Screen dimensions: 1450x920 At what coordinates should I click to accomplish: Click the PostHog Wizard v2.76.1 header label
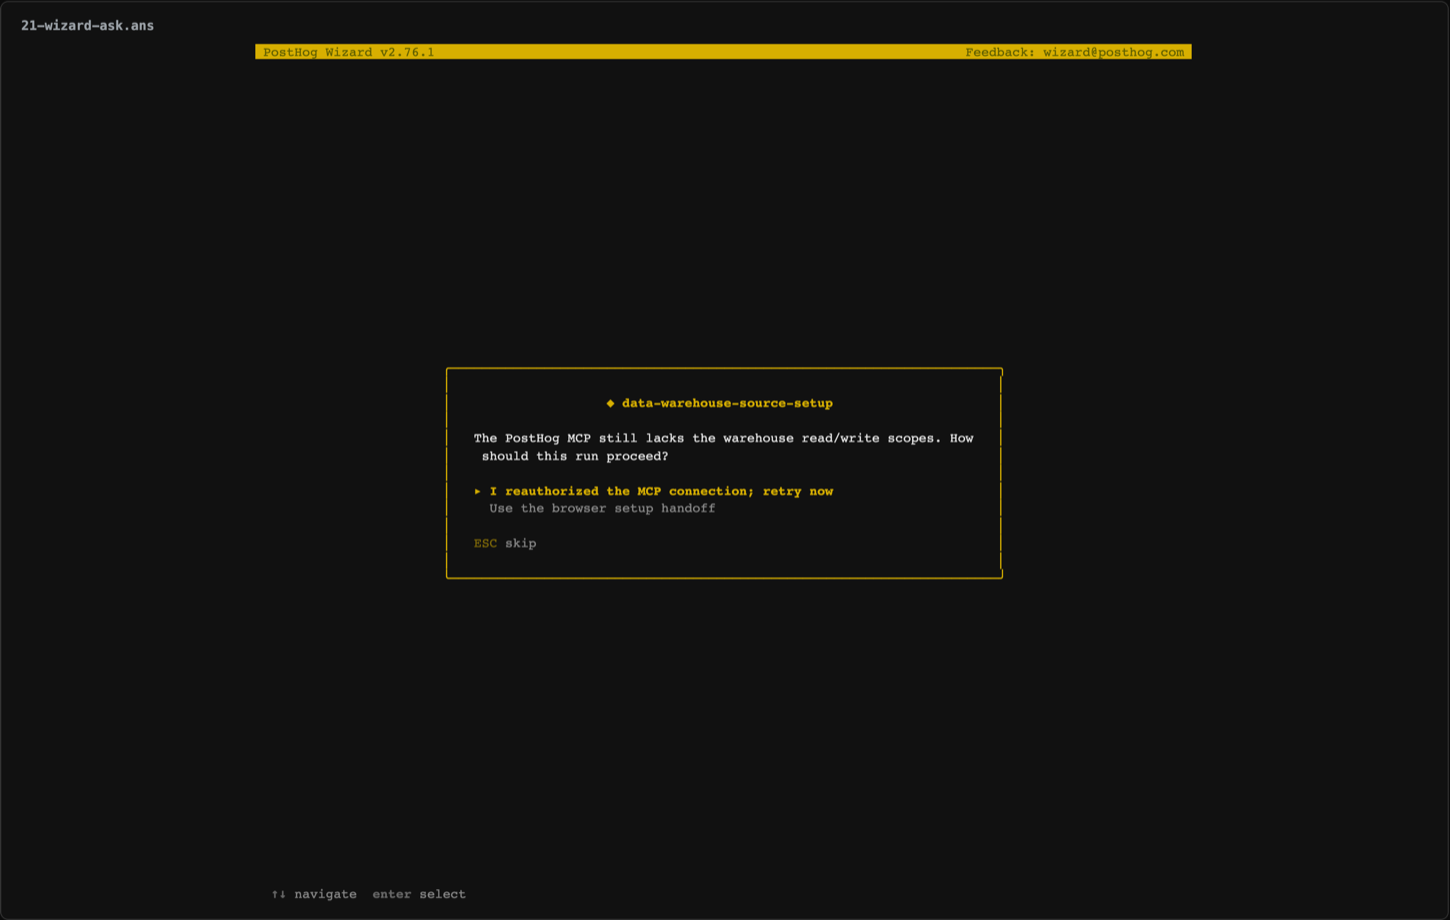(x=349, y=52)
